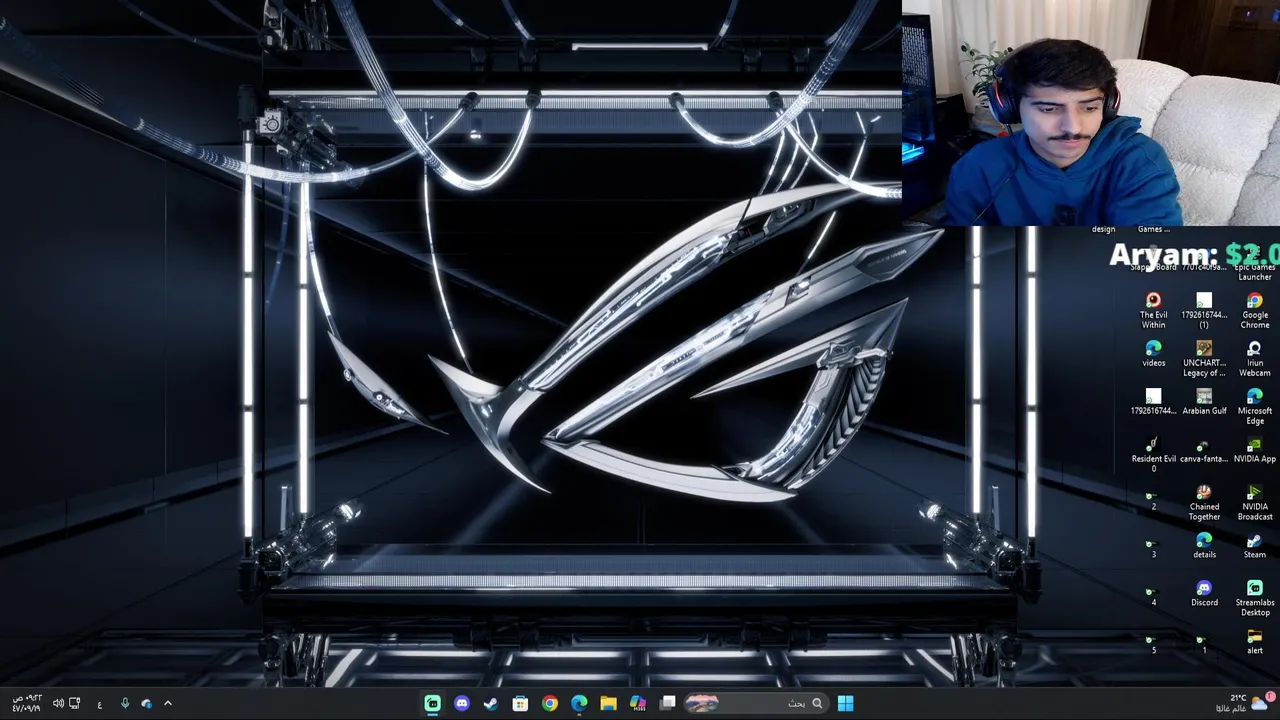Click the taskbar search box
This screenshot has width=1280, height=720.
pos(756,704)
